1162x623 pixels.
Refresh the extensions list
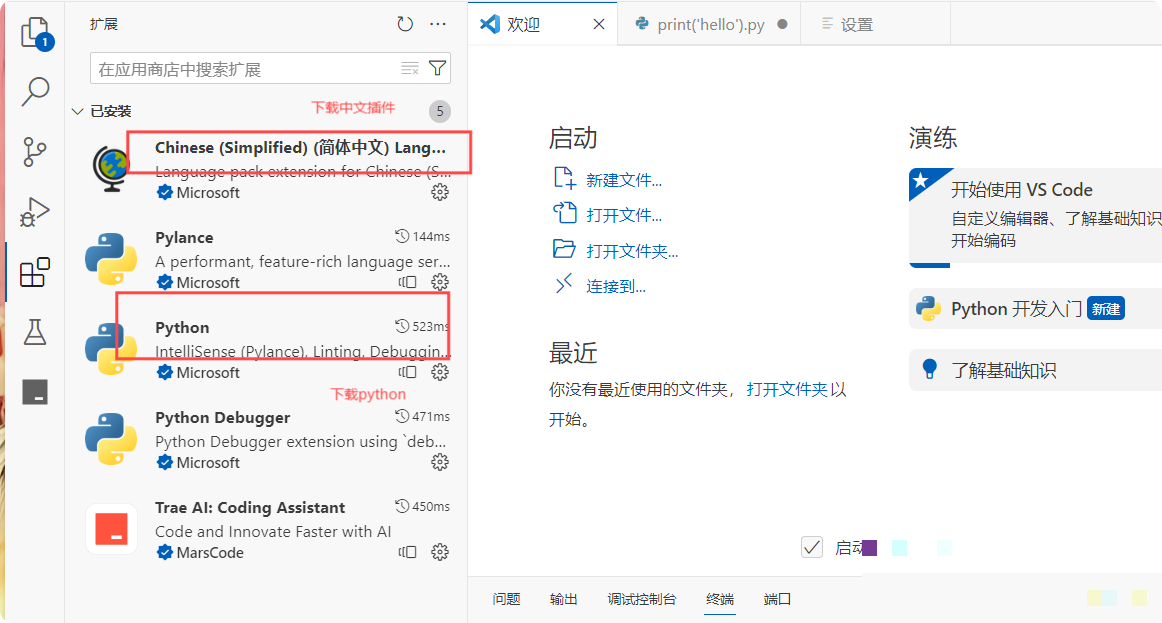click(405, 24)
